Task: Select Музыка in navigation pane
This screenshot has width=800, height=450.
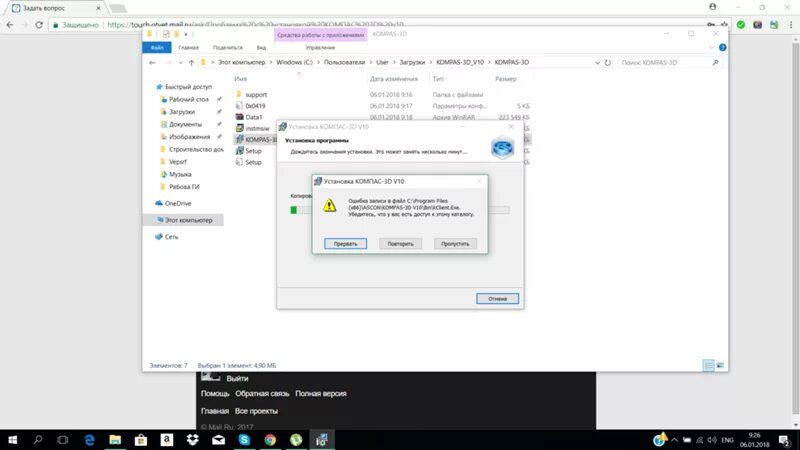Action: pos(180,174)
